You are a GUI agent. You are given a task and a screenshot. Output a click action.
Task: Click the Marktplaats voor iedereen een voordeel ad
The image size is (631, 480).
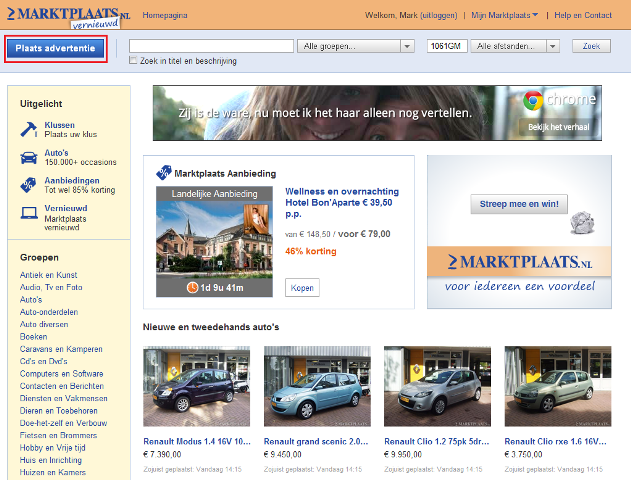tap(519, 232)
